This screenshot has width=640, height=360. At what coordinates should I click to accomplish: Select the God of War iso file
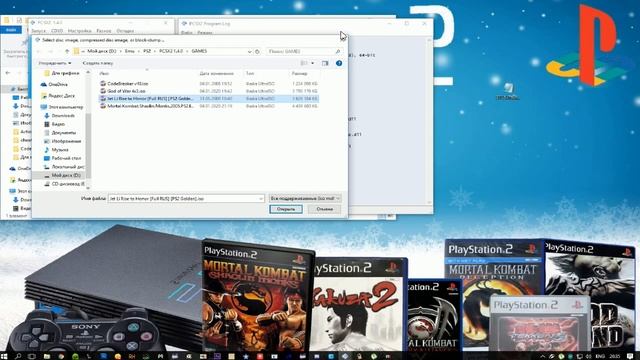coord(209,91)
